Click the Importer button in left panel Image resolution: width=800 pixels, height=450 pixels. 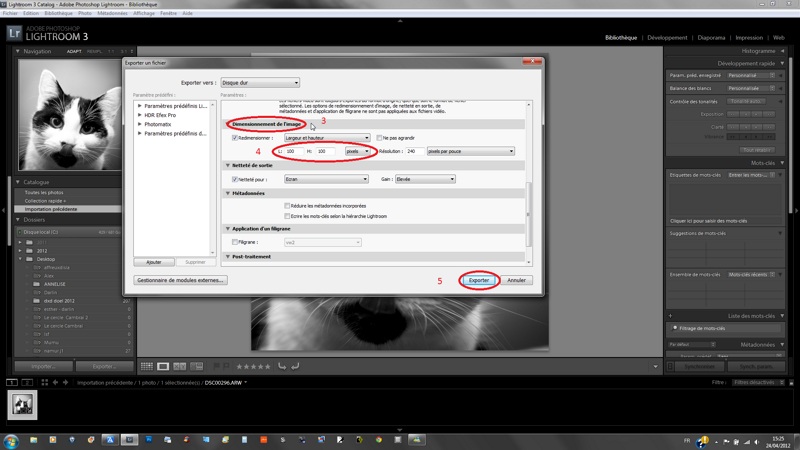[43, 366]
